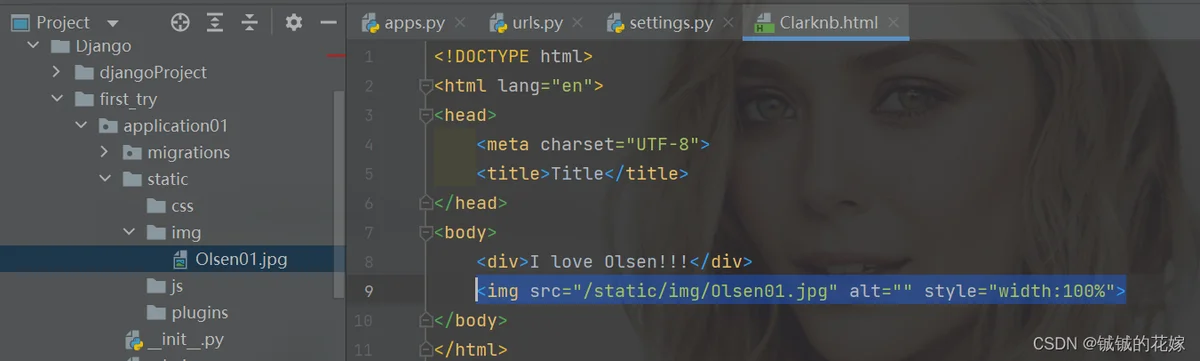The image size is (1200, 361).
Task: Open the Project panel settings gear
Action: [293, 22]
